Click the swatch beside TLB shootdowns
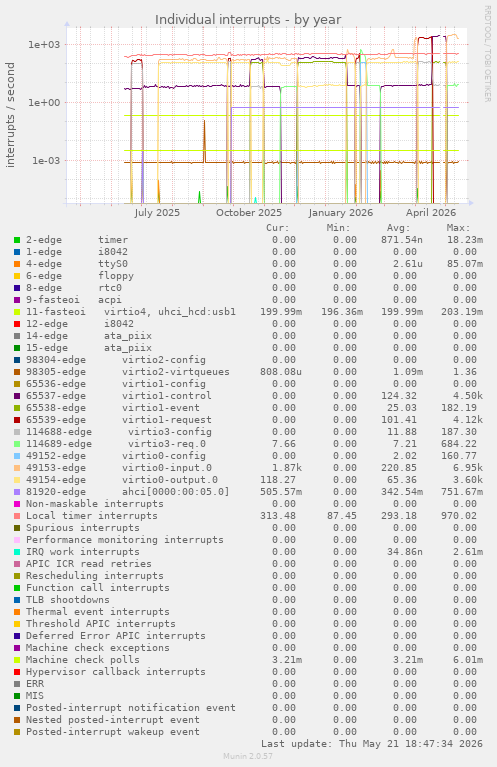This screenshot has width=497, height=767. tap(17, 600)
